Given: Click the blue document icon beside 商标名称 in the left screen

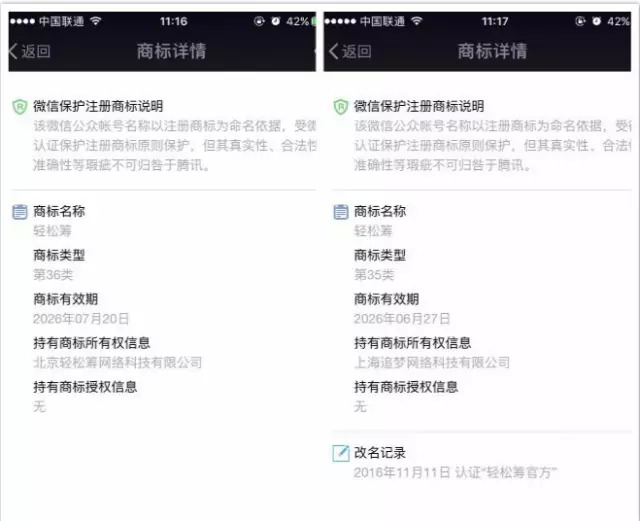Looking at the screenshot, I should 20,212.
